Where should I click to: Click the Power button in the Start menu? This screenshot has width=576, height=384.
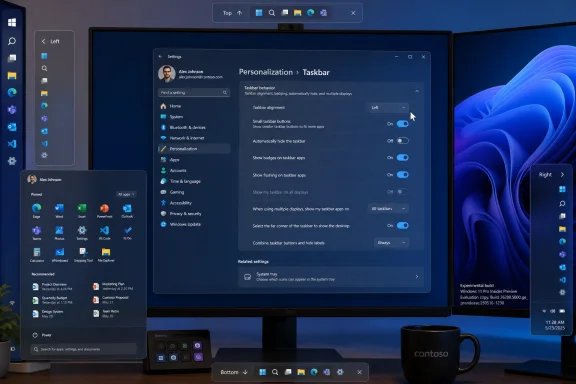coord(42,335)
